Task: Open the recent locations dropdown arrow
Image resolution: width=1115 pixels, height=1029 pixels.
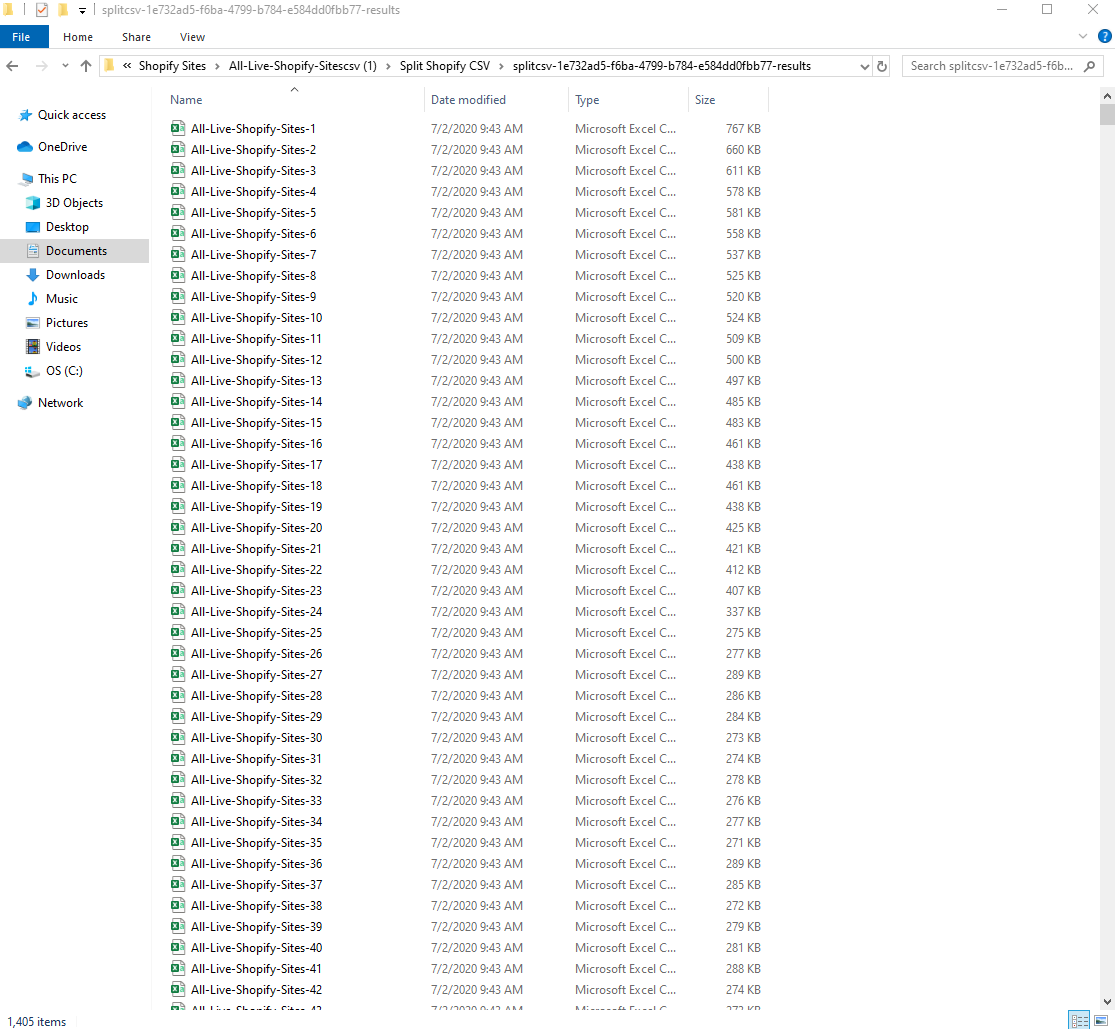Action: click(x=65, y=66)
